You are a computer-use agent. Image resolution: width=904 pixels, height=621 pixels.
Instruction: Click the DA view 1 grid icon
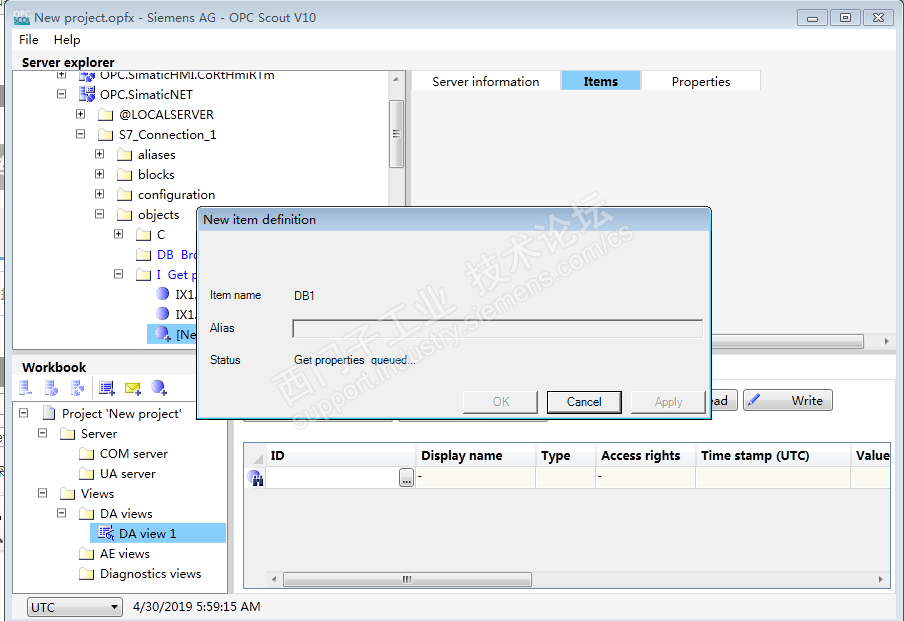(x=107, y=533)
